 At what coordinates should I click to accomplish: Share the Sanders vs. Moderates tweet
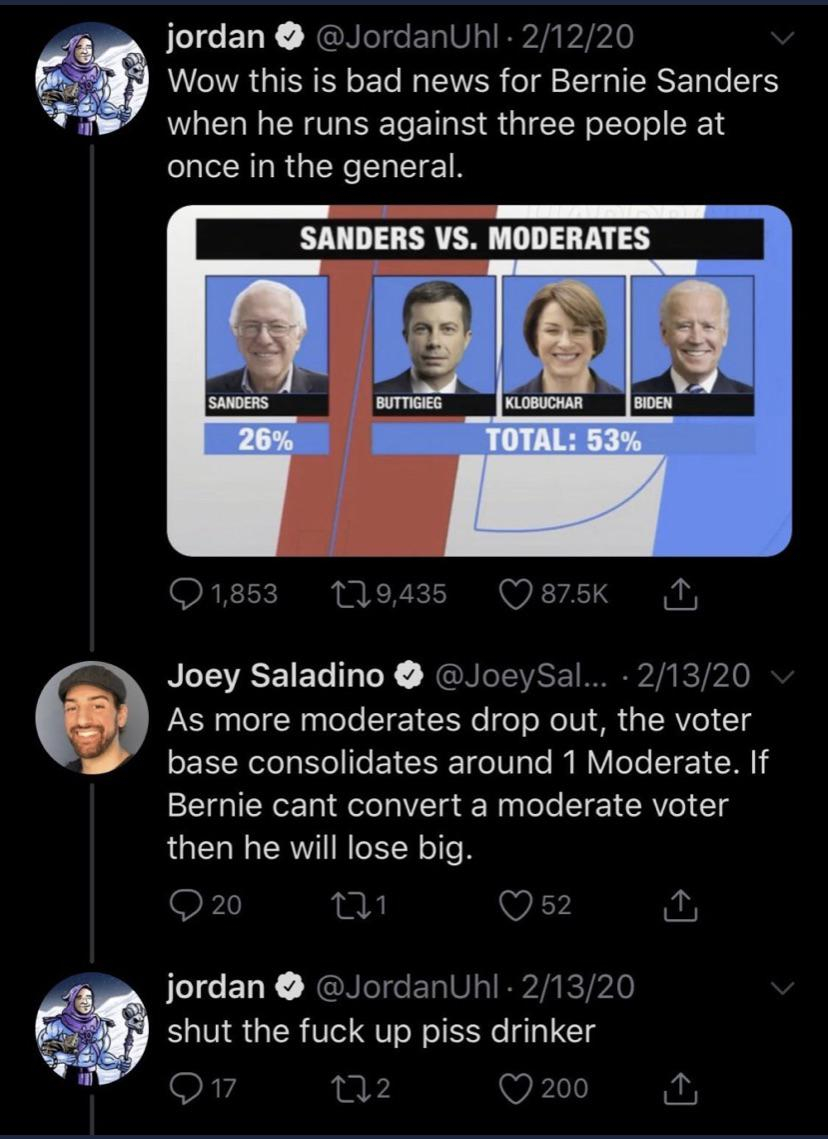click(677, 594)
